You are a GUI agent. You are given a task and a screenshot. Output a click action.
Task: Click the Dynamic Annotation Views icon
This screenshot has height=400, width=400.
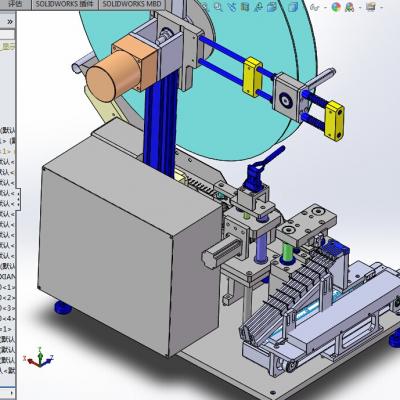258,7
